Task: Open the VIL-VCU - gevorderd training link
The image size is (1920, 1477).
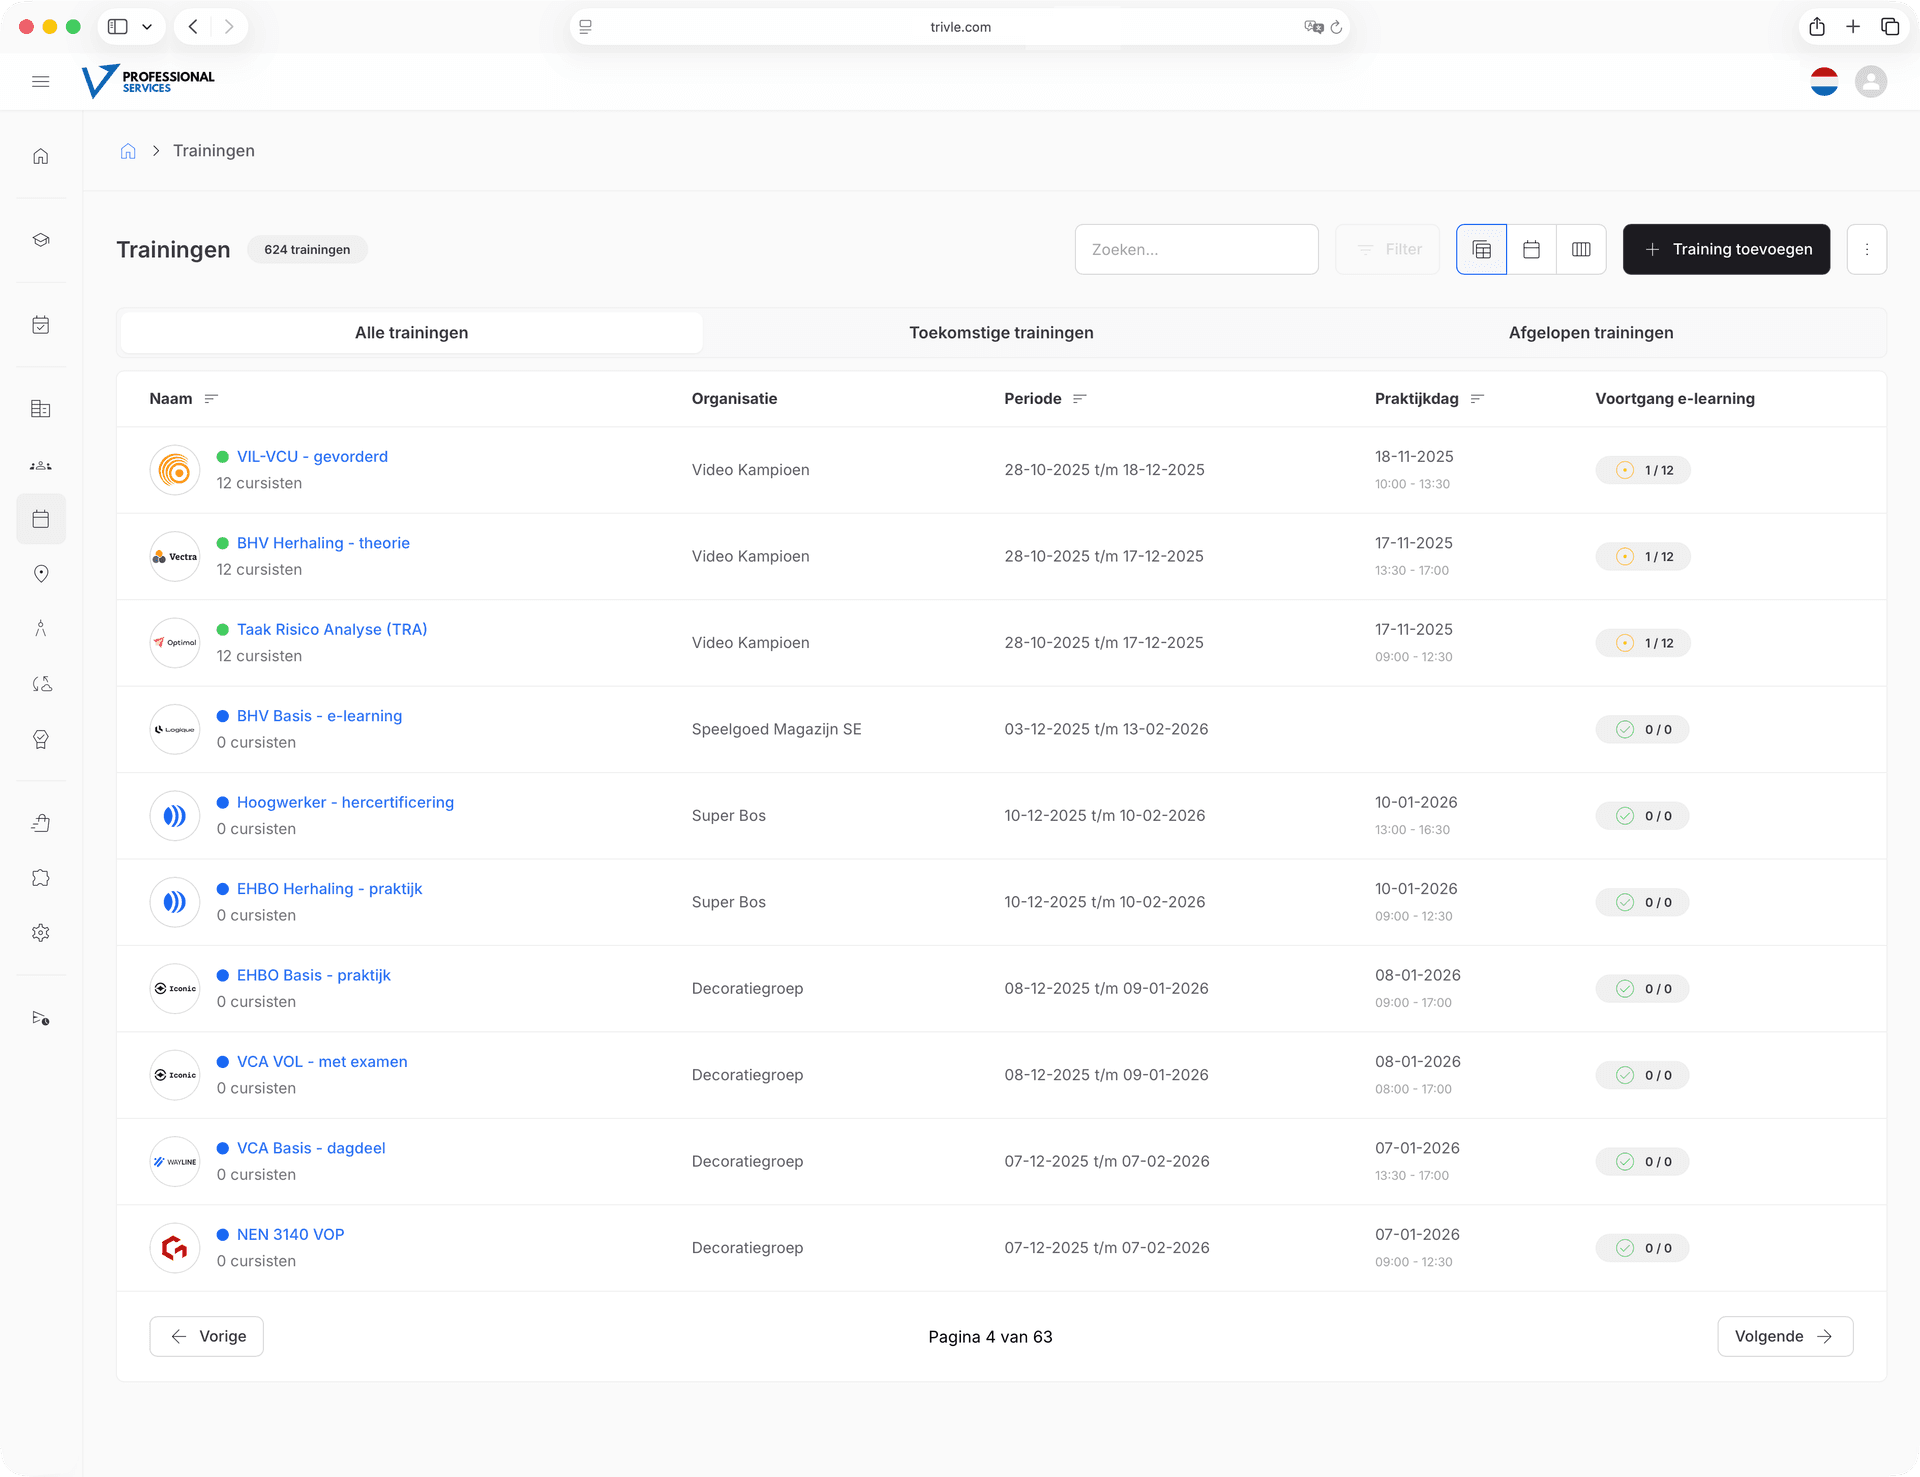Action: [x=312, y=457]
